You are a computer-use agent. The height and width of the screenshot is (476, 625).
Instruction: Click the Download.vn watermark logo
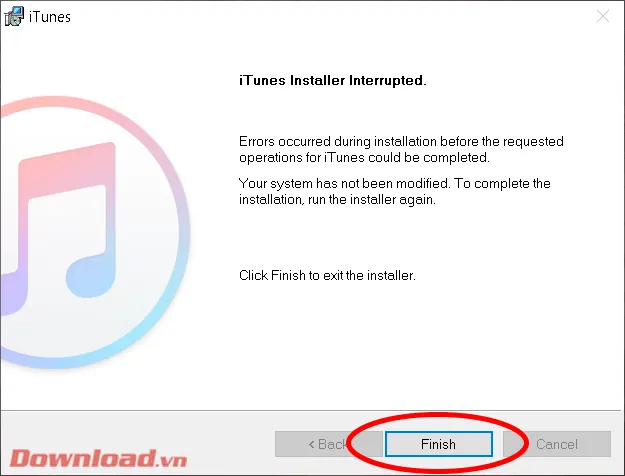coord(98,458)
